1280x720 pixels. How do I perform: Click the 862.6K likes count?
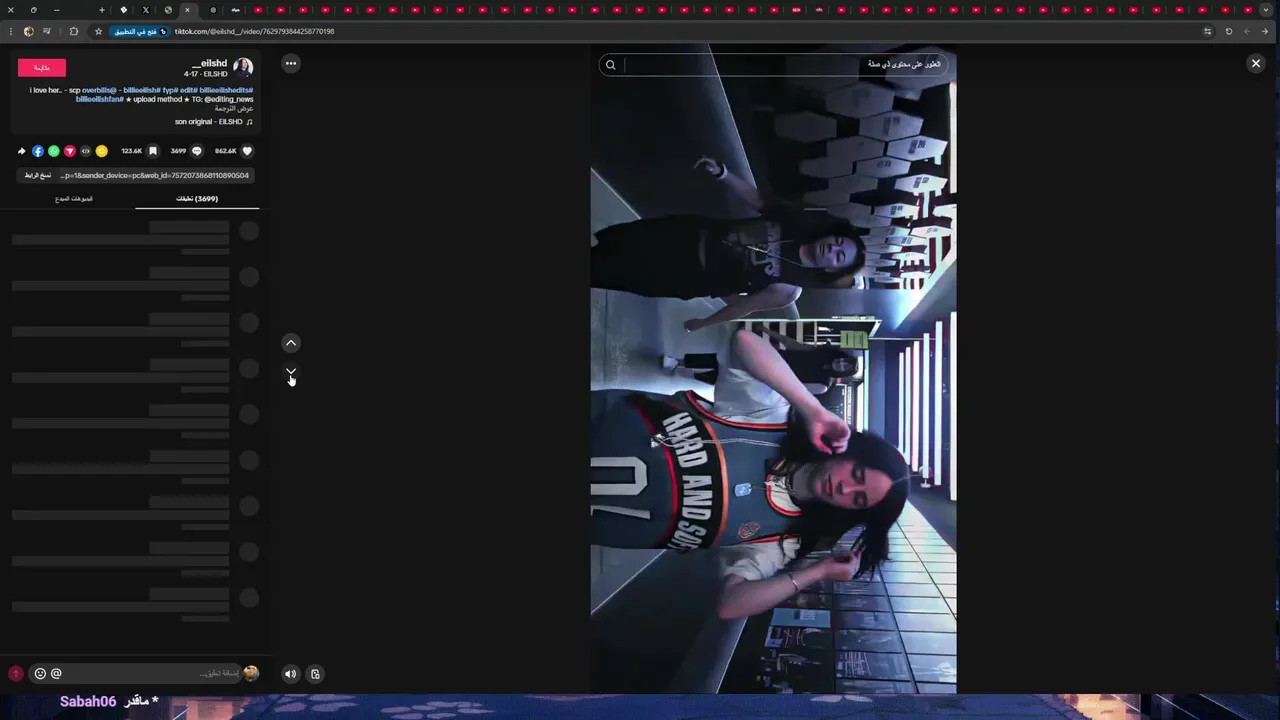(x=226, y=151)
